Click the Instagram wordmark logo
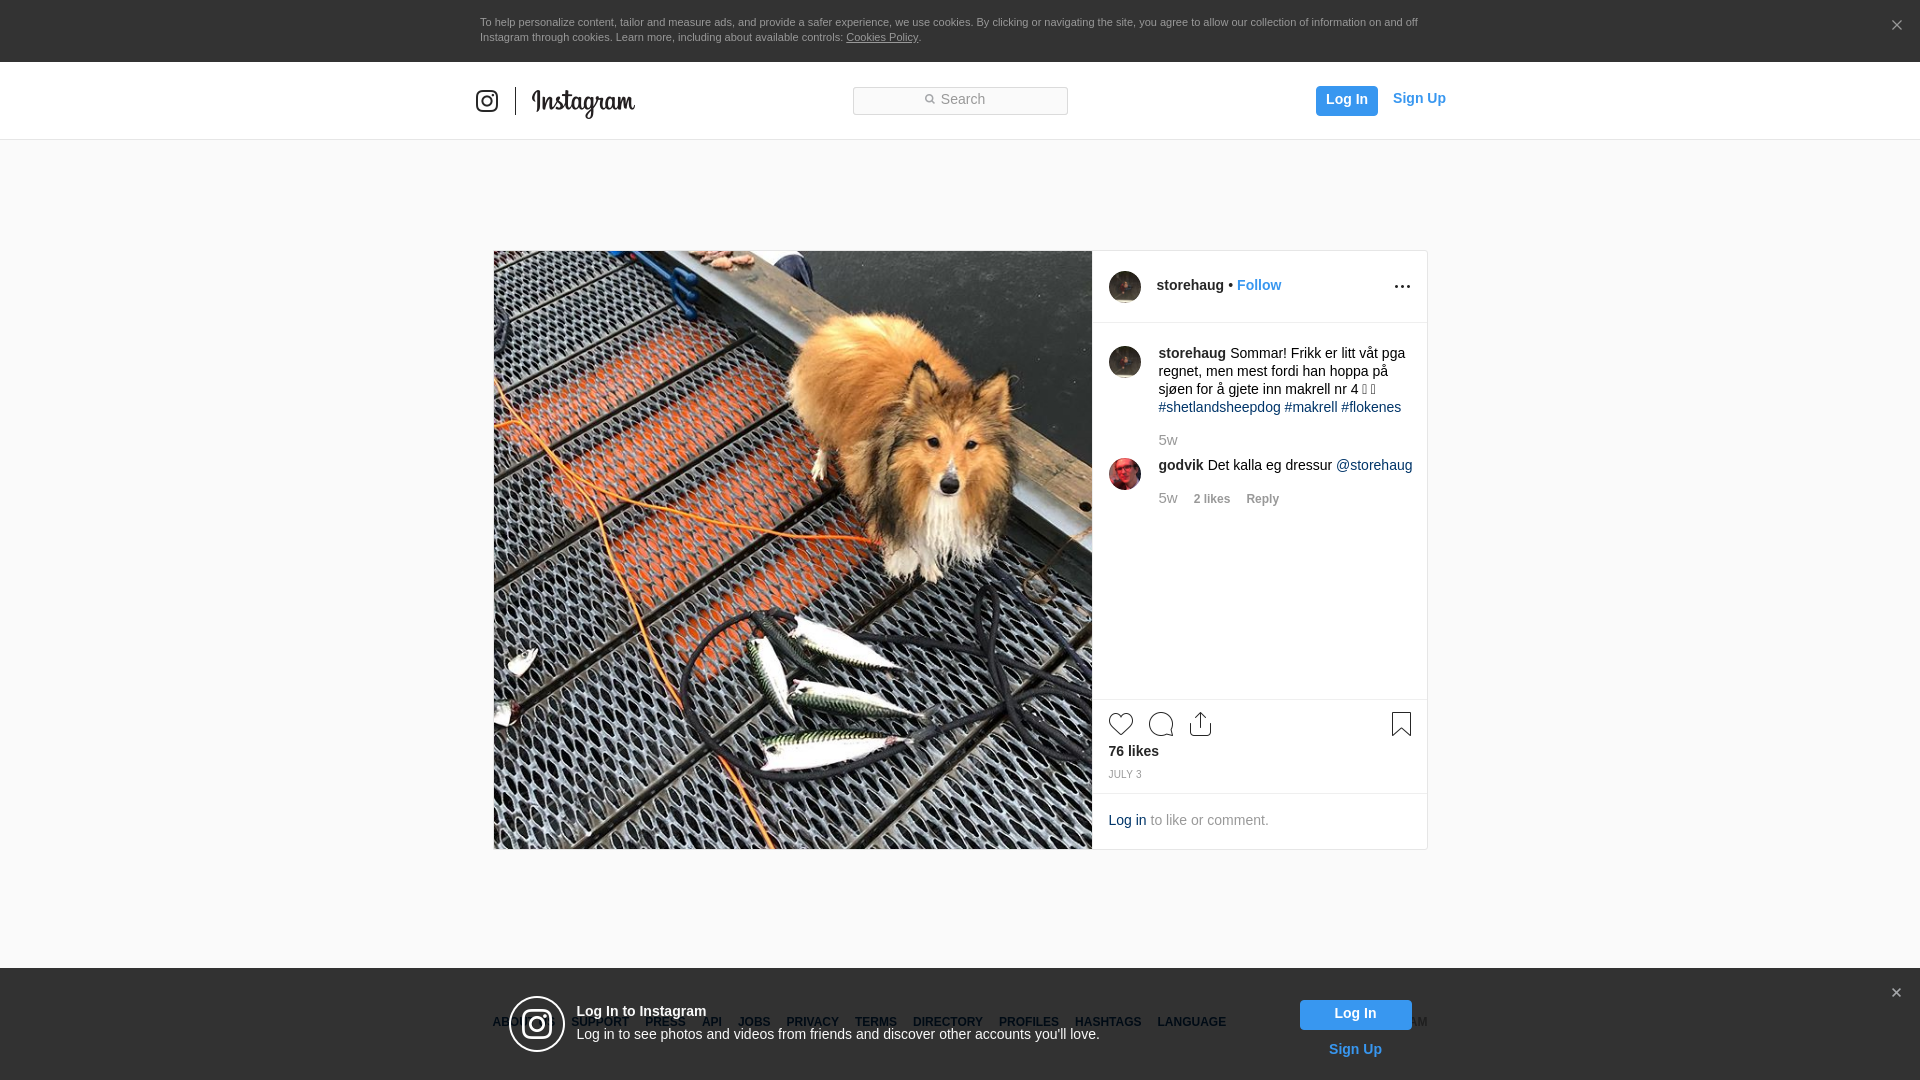 pyautogui.click(x=583, y=102)
